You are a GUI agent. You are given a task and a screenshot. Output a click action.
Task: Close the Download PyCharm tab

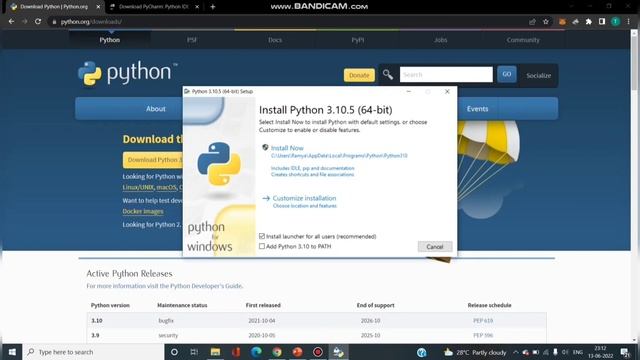(x=197, y=7)
